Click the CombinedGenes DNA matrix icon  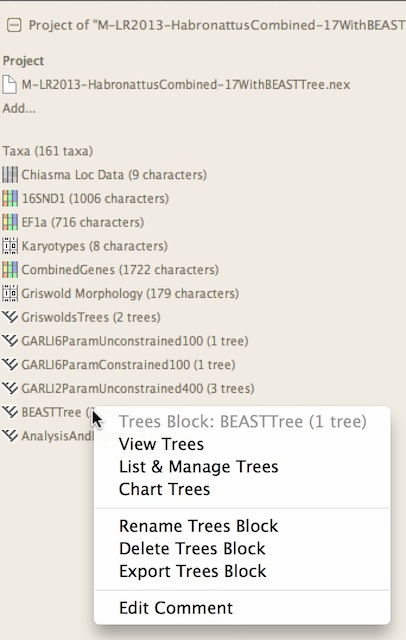pyautogui.click(x=10, y=269)
